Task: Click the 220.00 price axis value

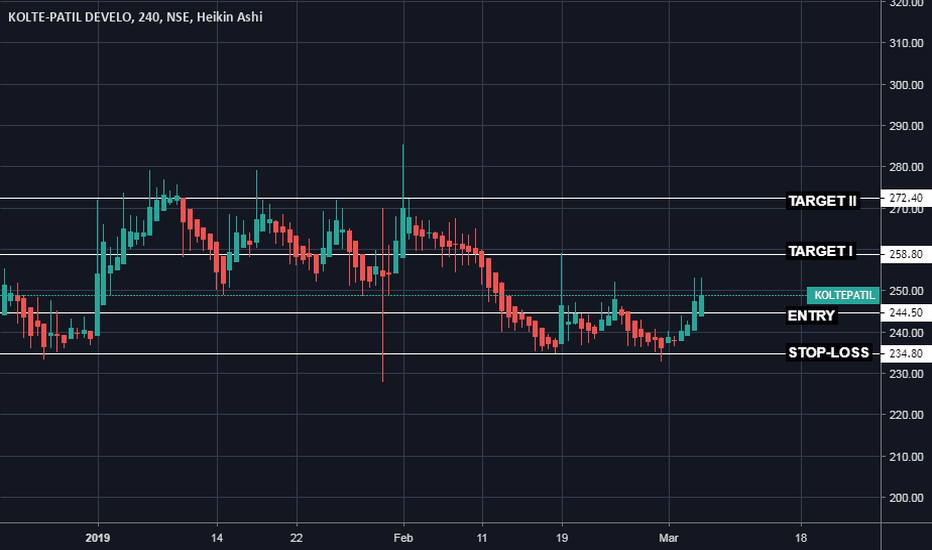Action: pyautogui.click(x=906, y=415)
